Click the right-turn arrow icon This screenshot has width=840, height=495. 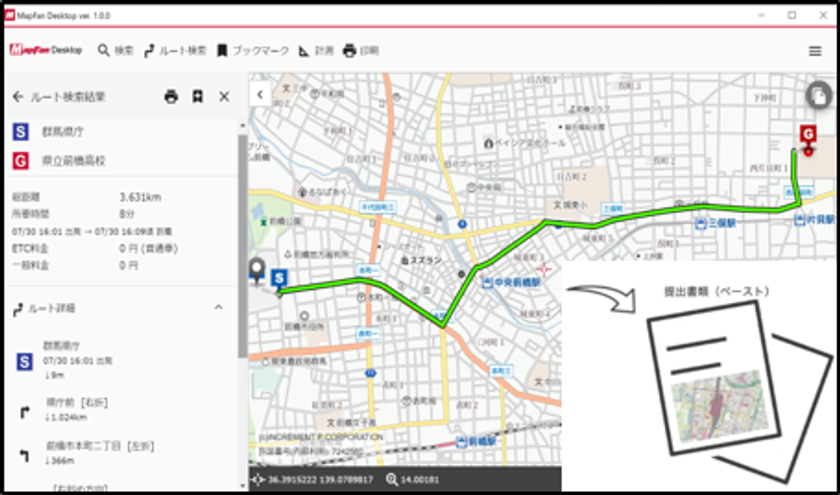(x=25, y=412)
